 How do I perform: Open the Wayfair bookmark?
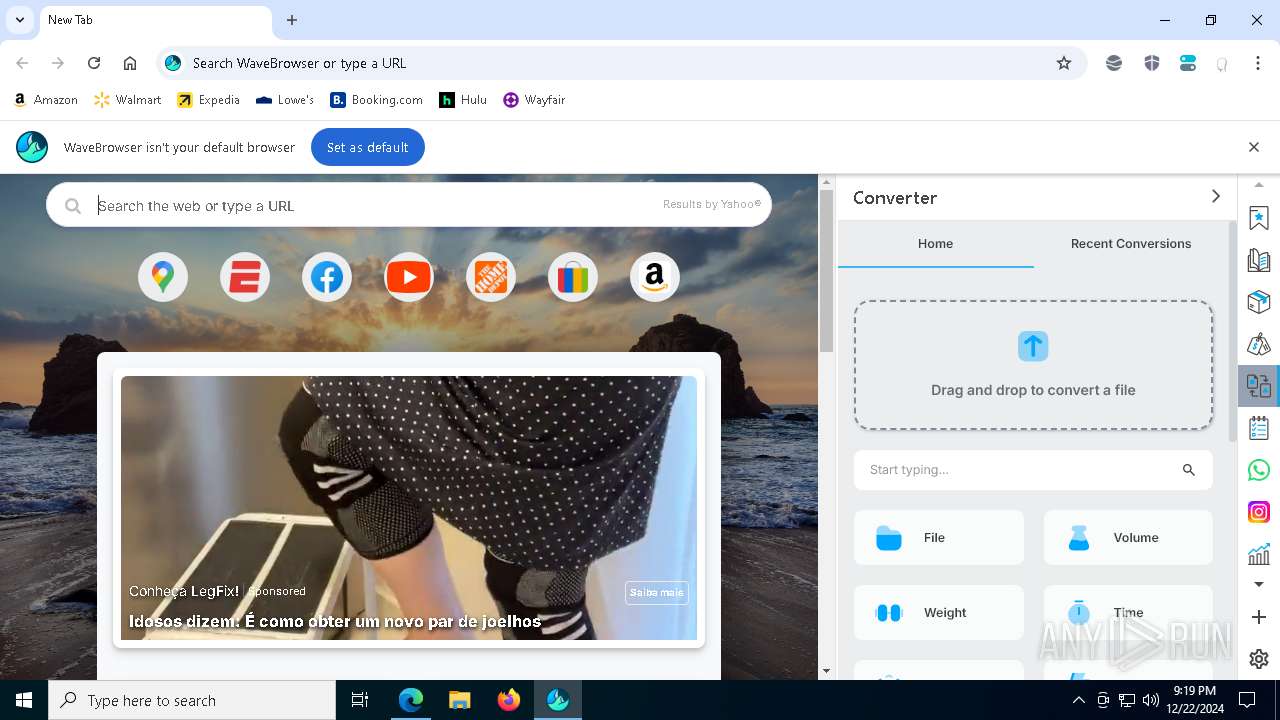(535, 100)
